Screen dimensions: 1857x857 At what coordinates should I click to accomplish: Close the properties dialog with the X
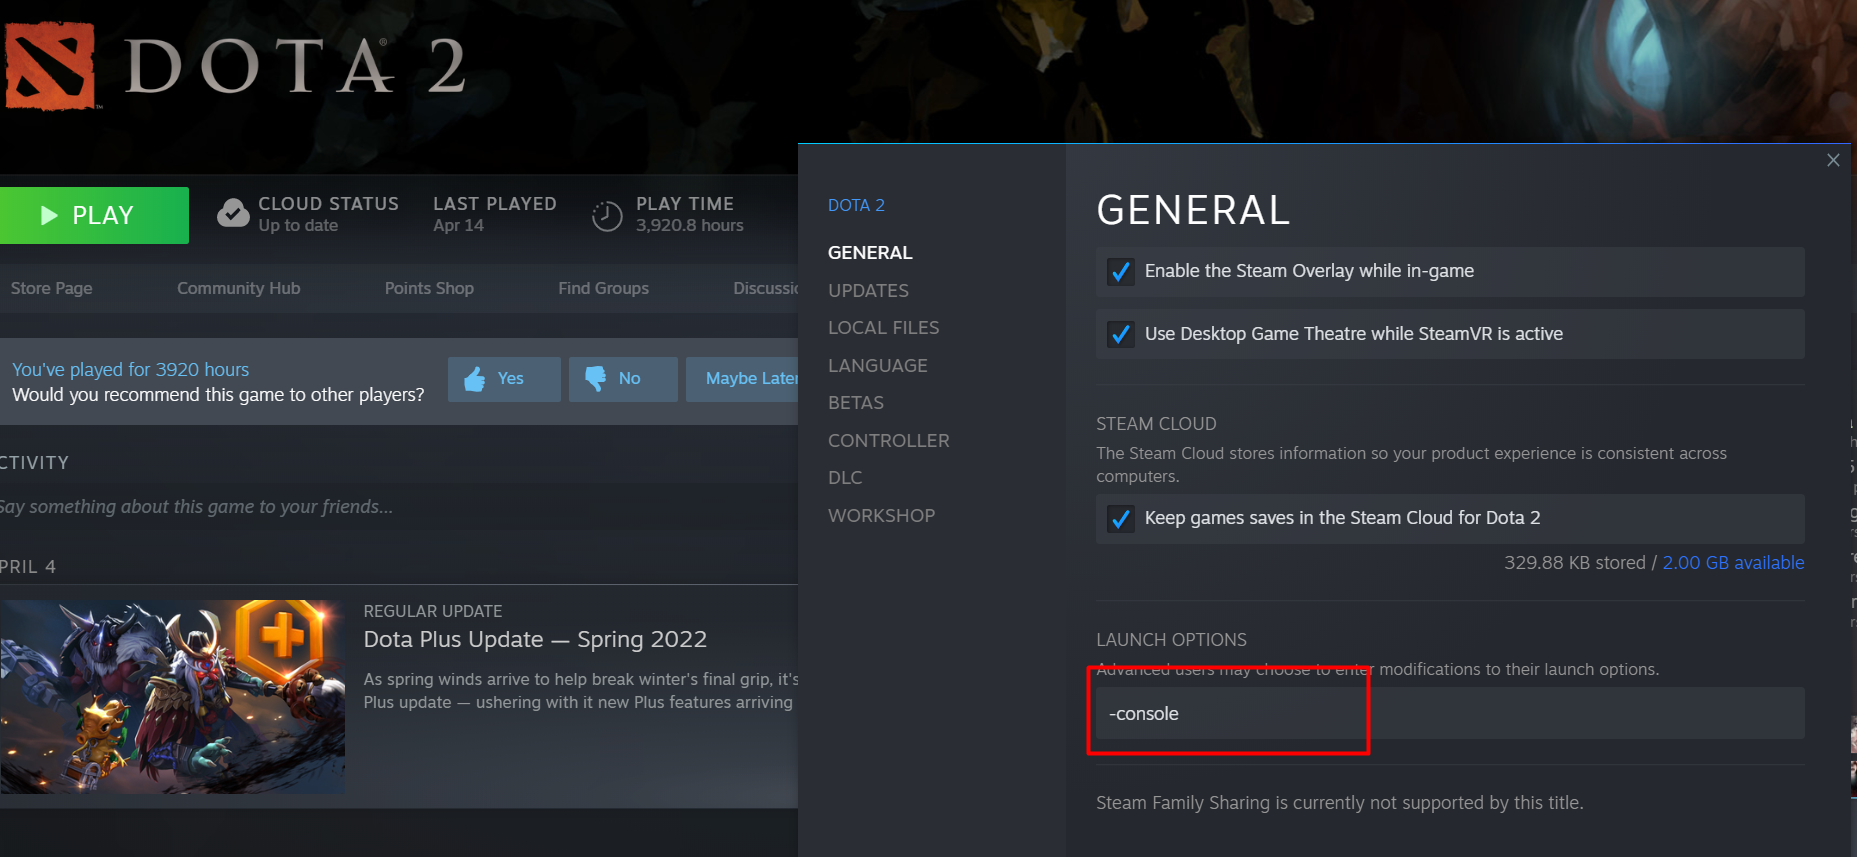tap(1833, 160)
